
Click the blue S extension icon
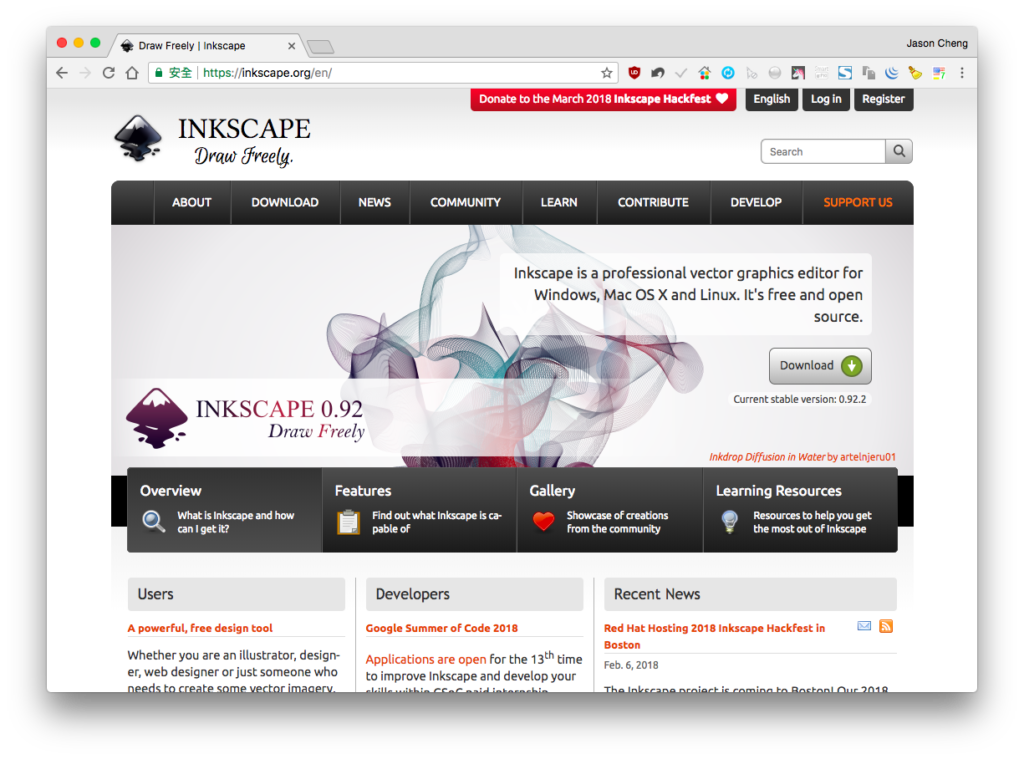point(845,73)
